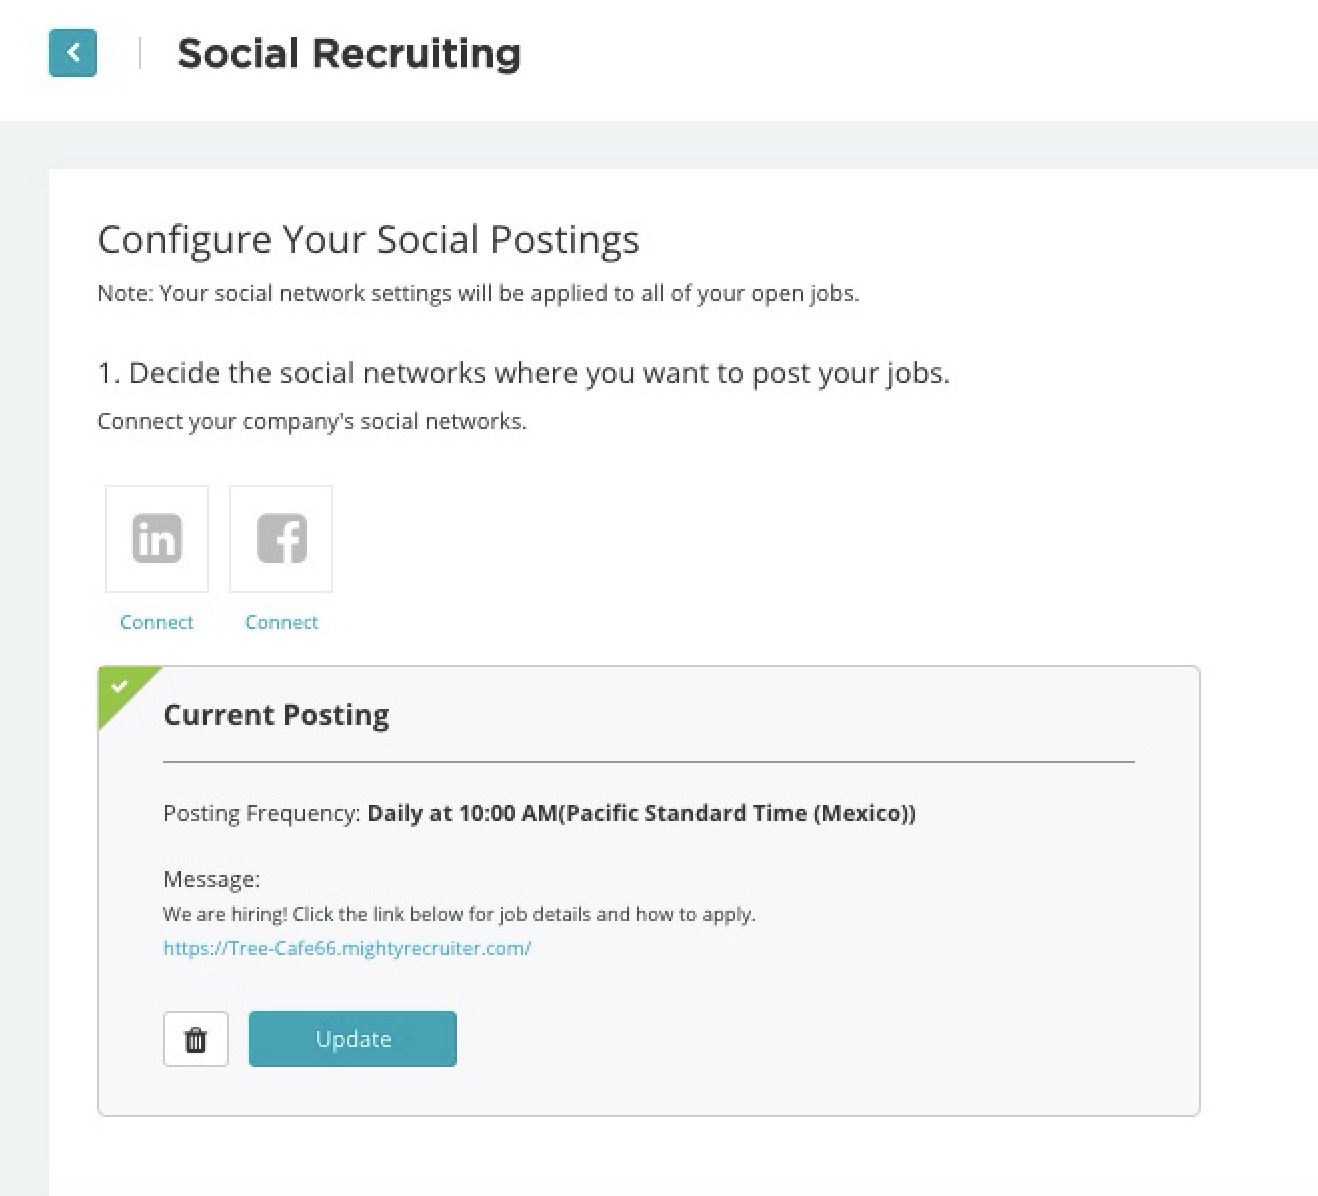Delete the current posting via trash icon
The height and width of the screenshot is (1196, 1318).
tap(196, 1039)
